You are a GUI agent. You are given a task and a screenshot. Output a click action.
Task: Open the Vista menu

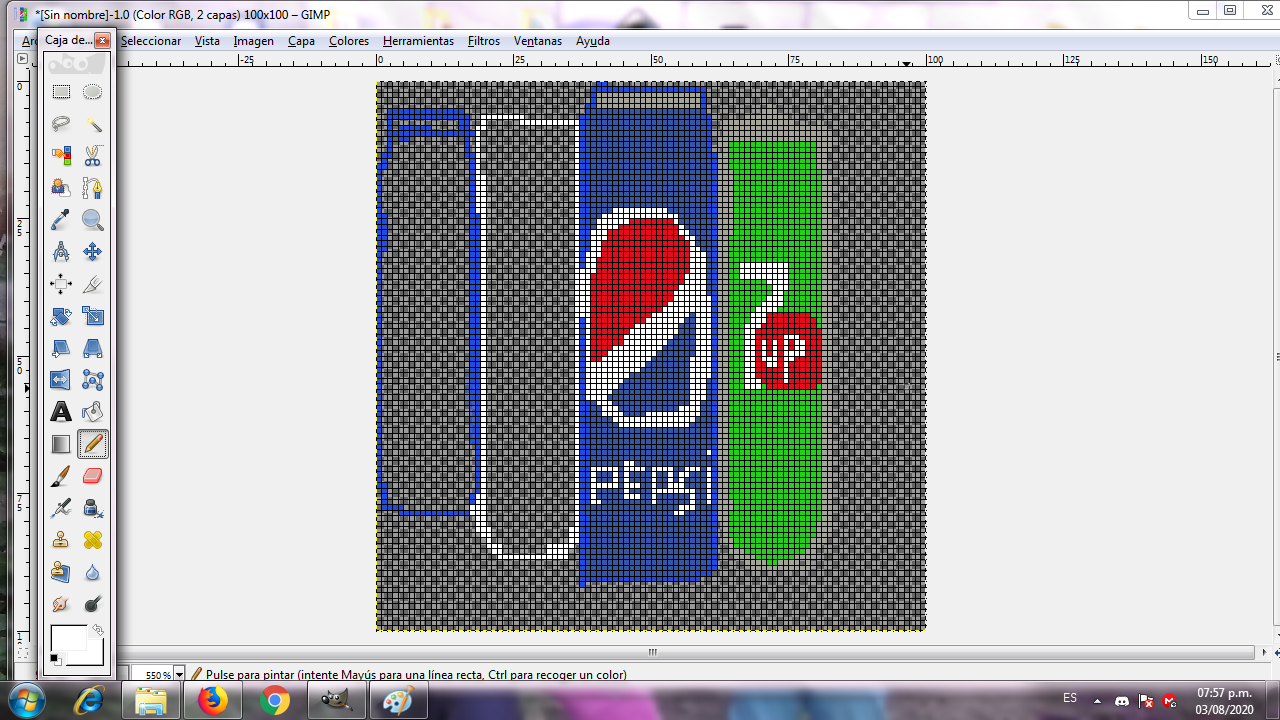[x=207, y=41]
